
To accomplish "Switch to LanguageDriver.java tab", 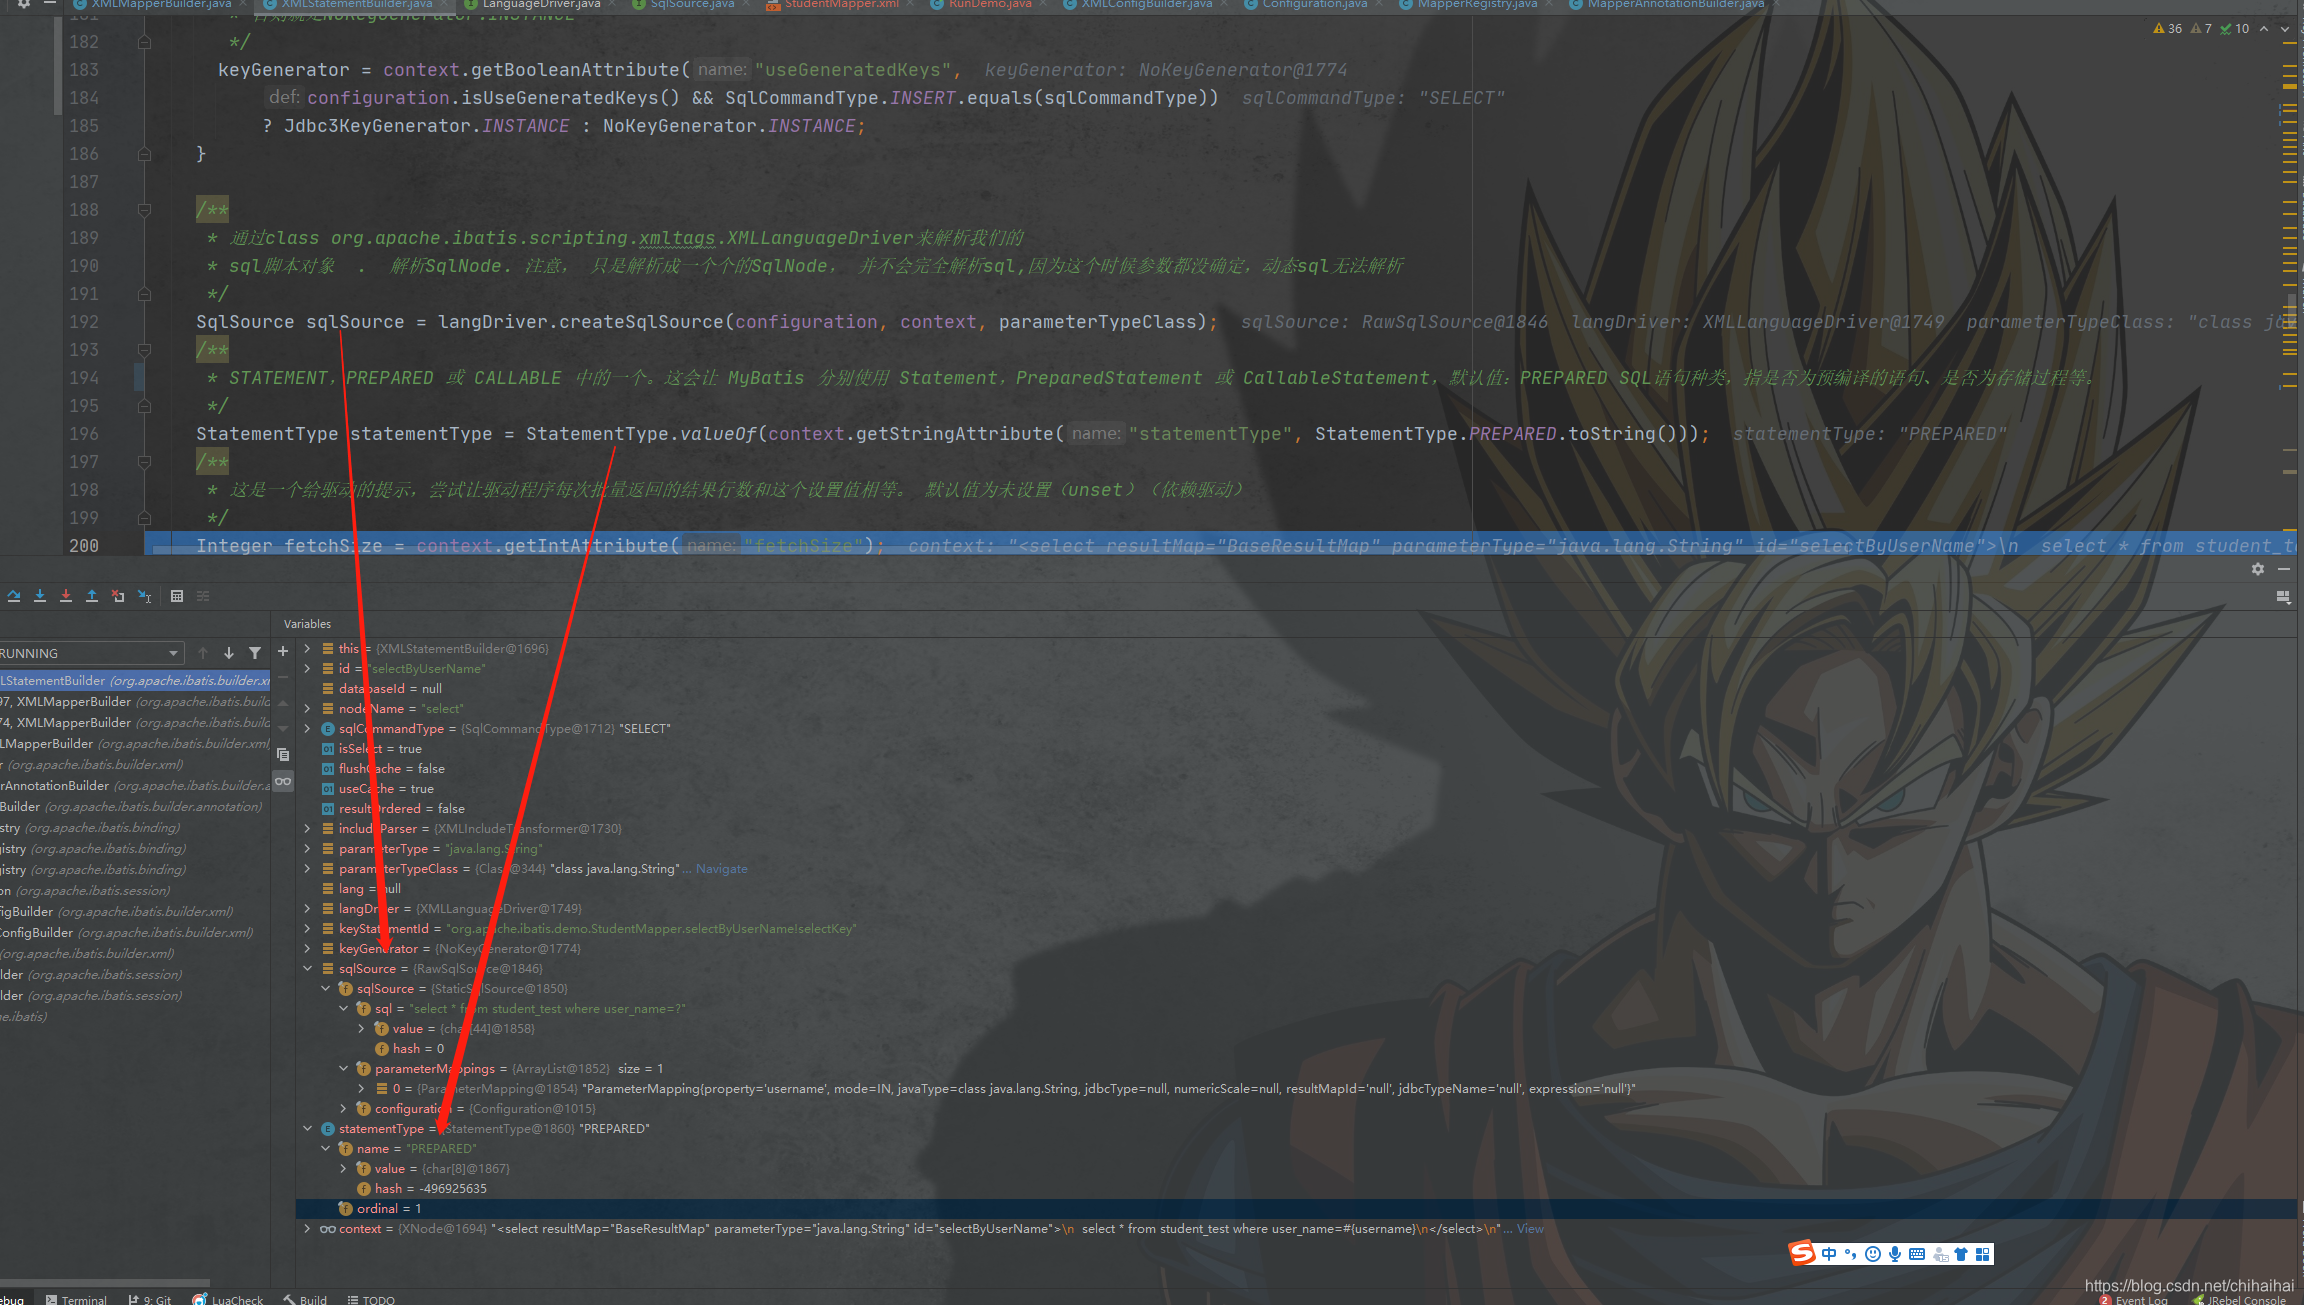I will click(x=541, y=4).
